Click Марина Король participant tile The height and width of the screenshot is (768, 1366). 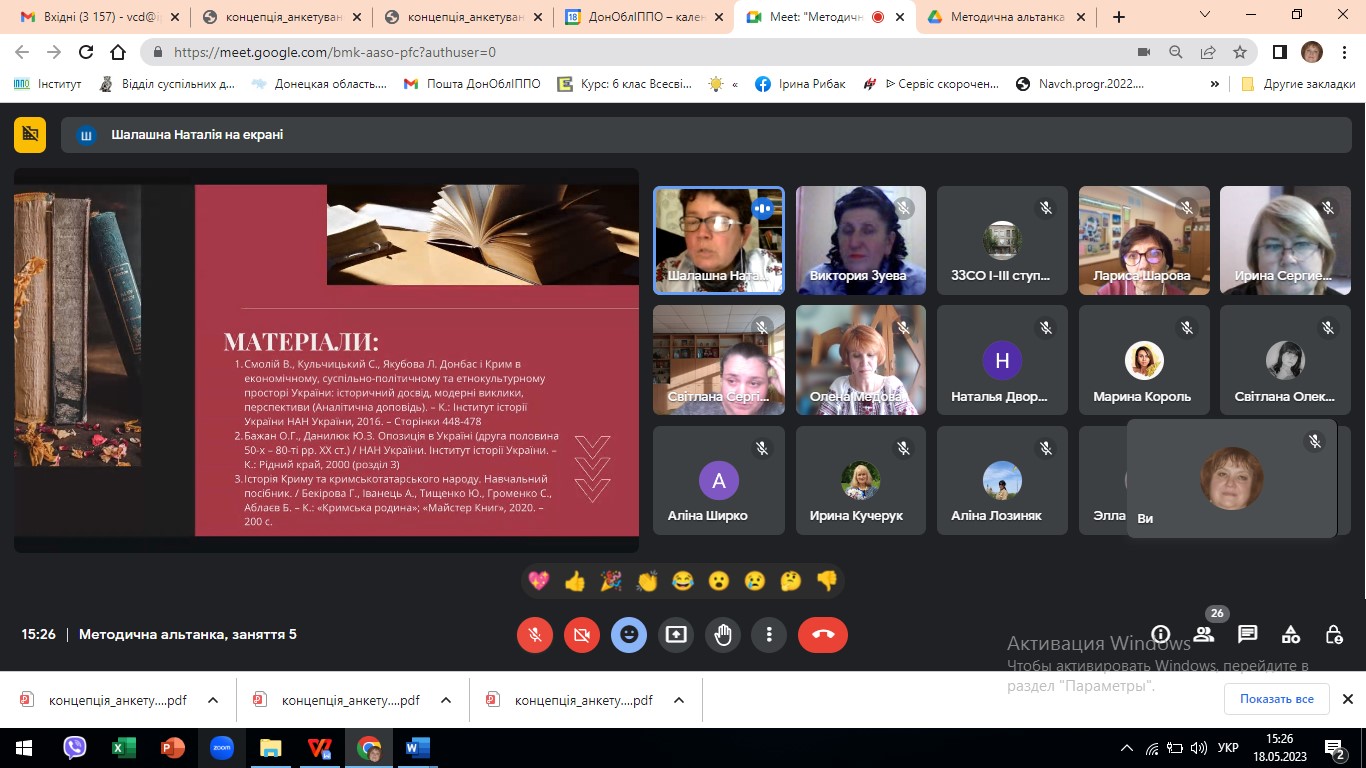coord(1144,360)
